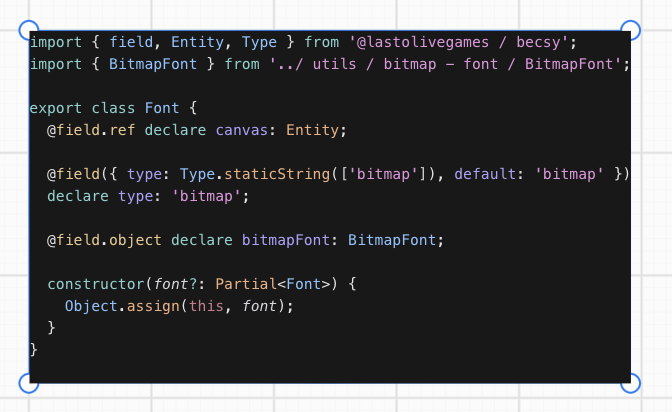Click the "declare type: 'bitmap';" line
672x412 pixels.
pyautogui.click(x=148, y=196)
